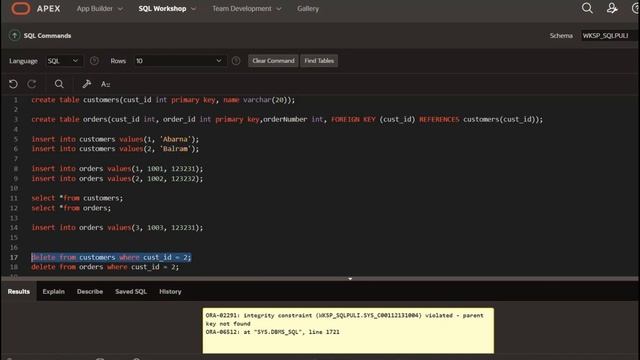The width and height of the screenshot is (640, 360).
Task: Click the Clear Command button
Action: [x=273, y=61]
